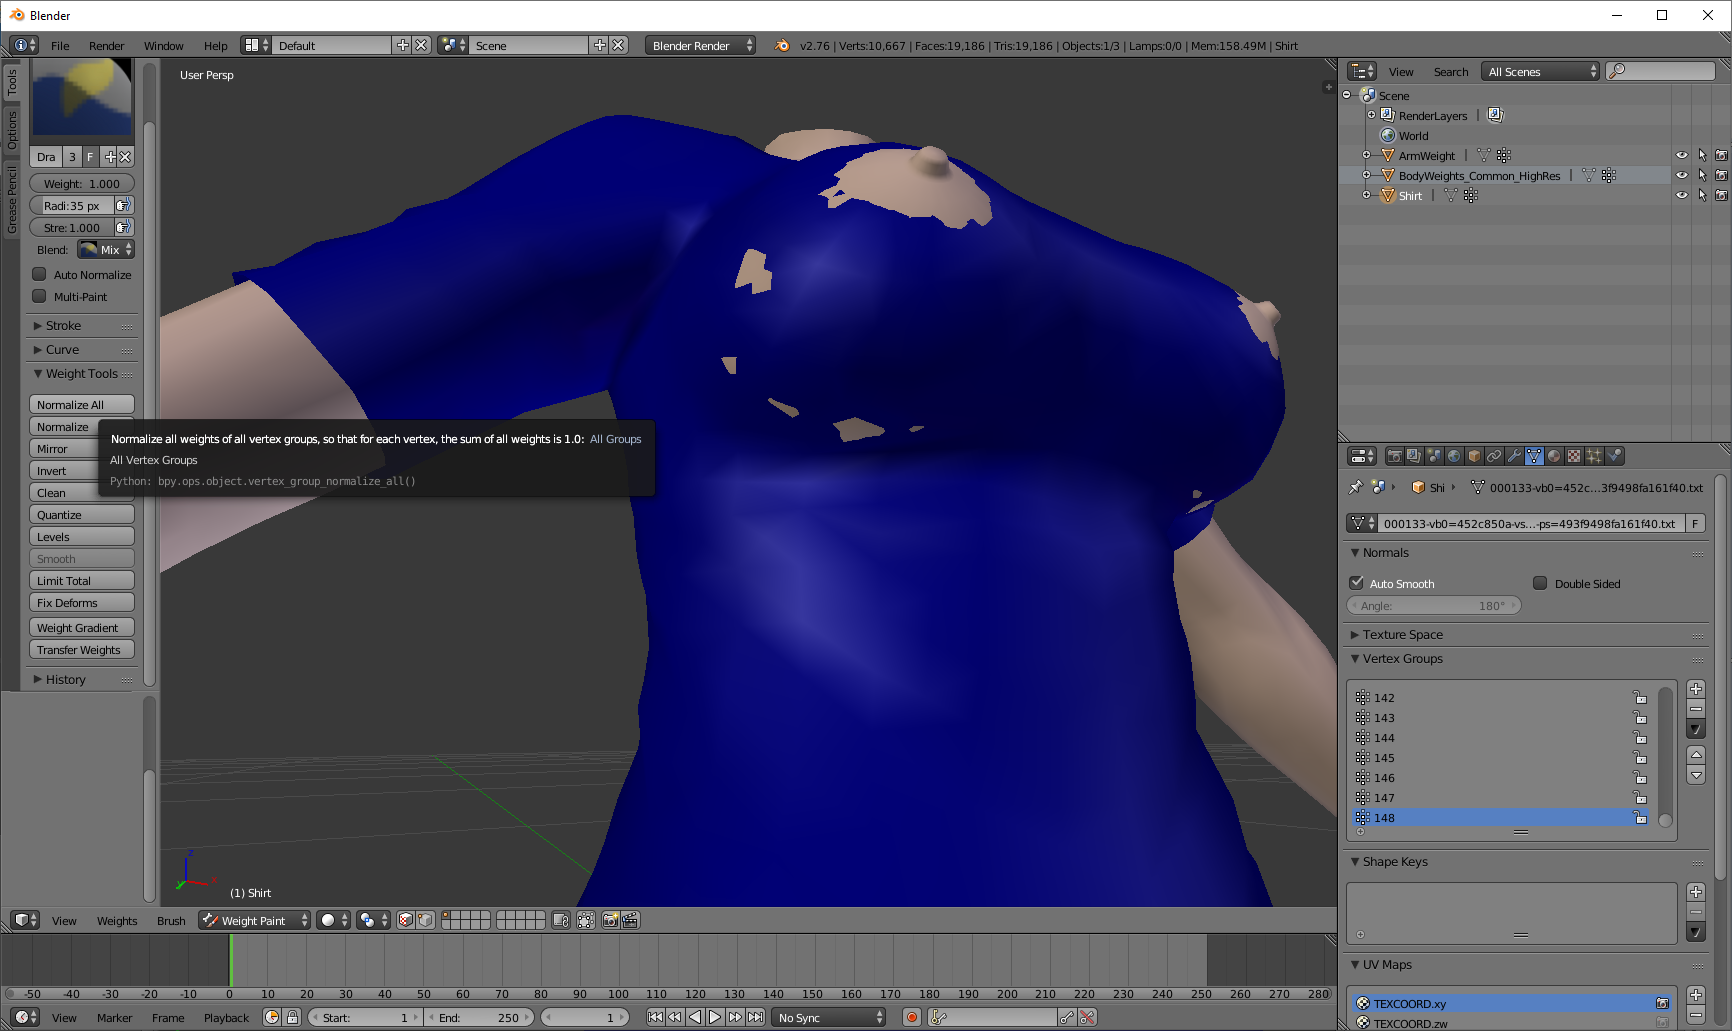Add a new vertex group with plus

click(1696, 689)
